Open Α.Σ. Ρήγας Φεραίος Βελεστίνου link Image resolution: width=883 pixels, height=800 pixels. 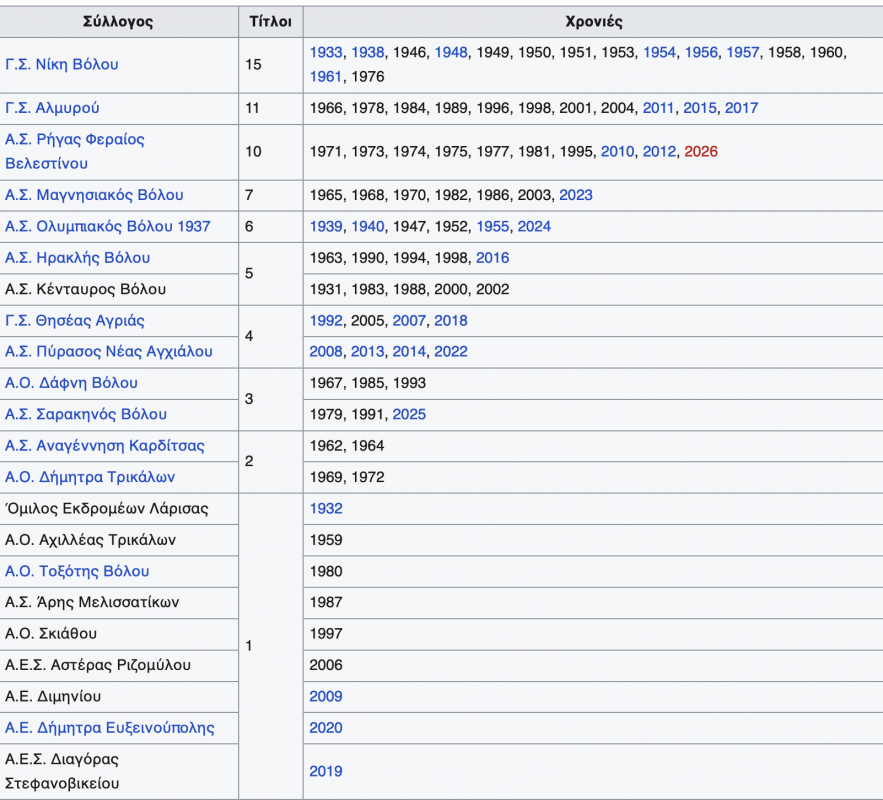click(75, 139)
